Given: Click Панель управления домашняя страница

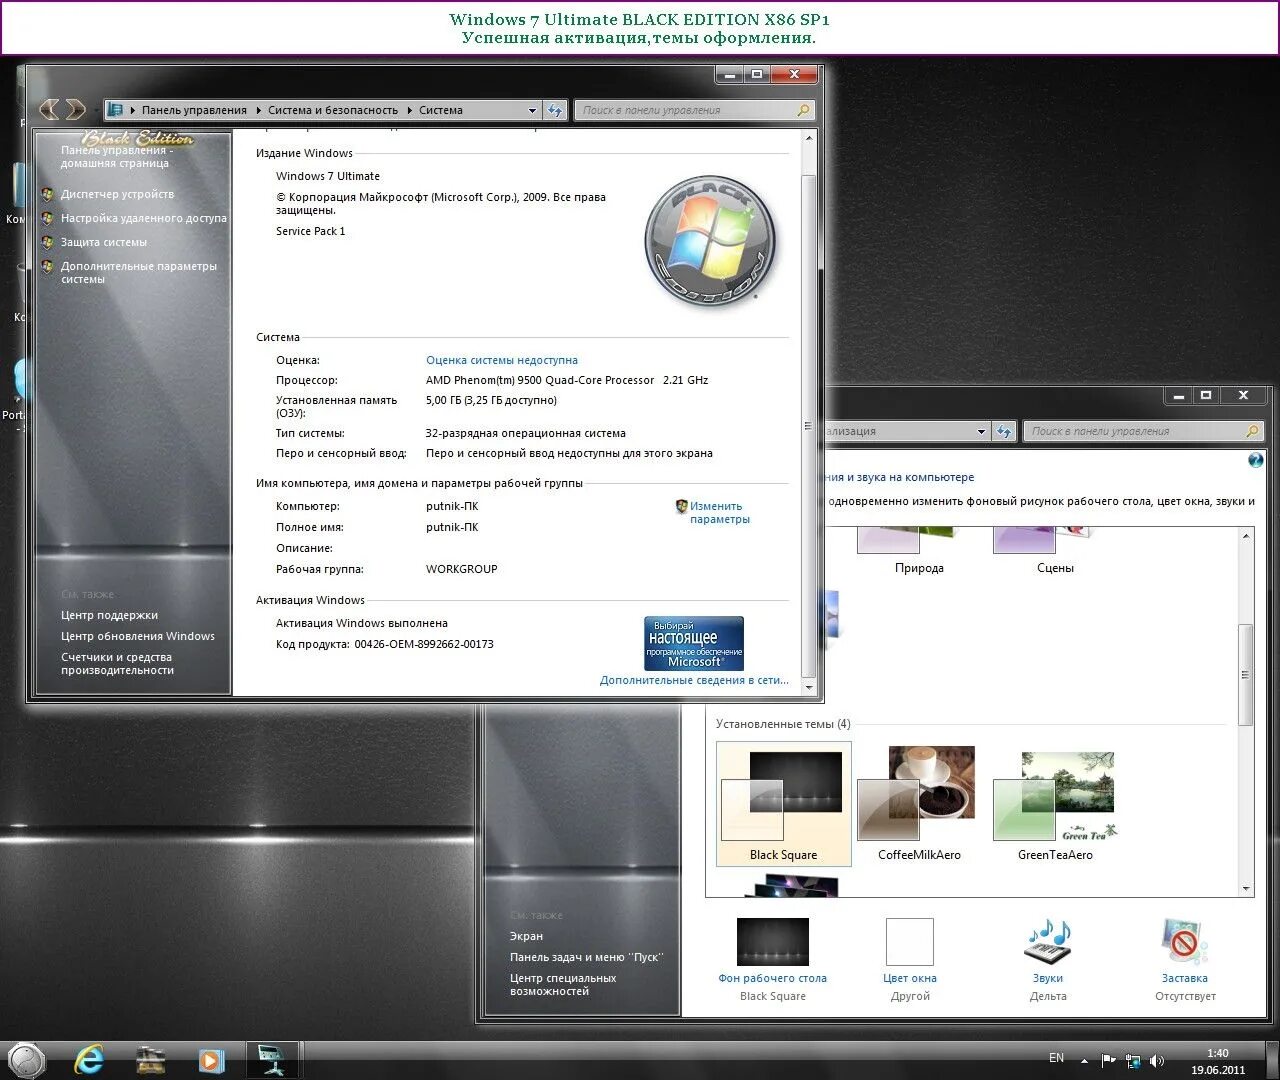Looking at the screenshot, I should 116,156.
